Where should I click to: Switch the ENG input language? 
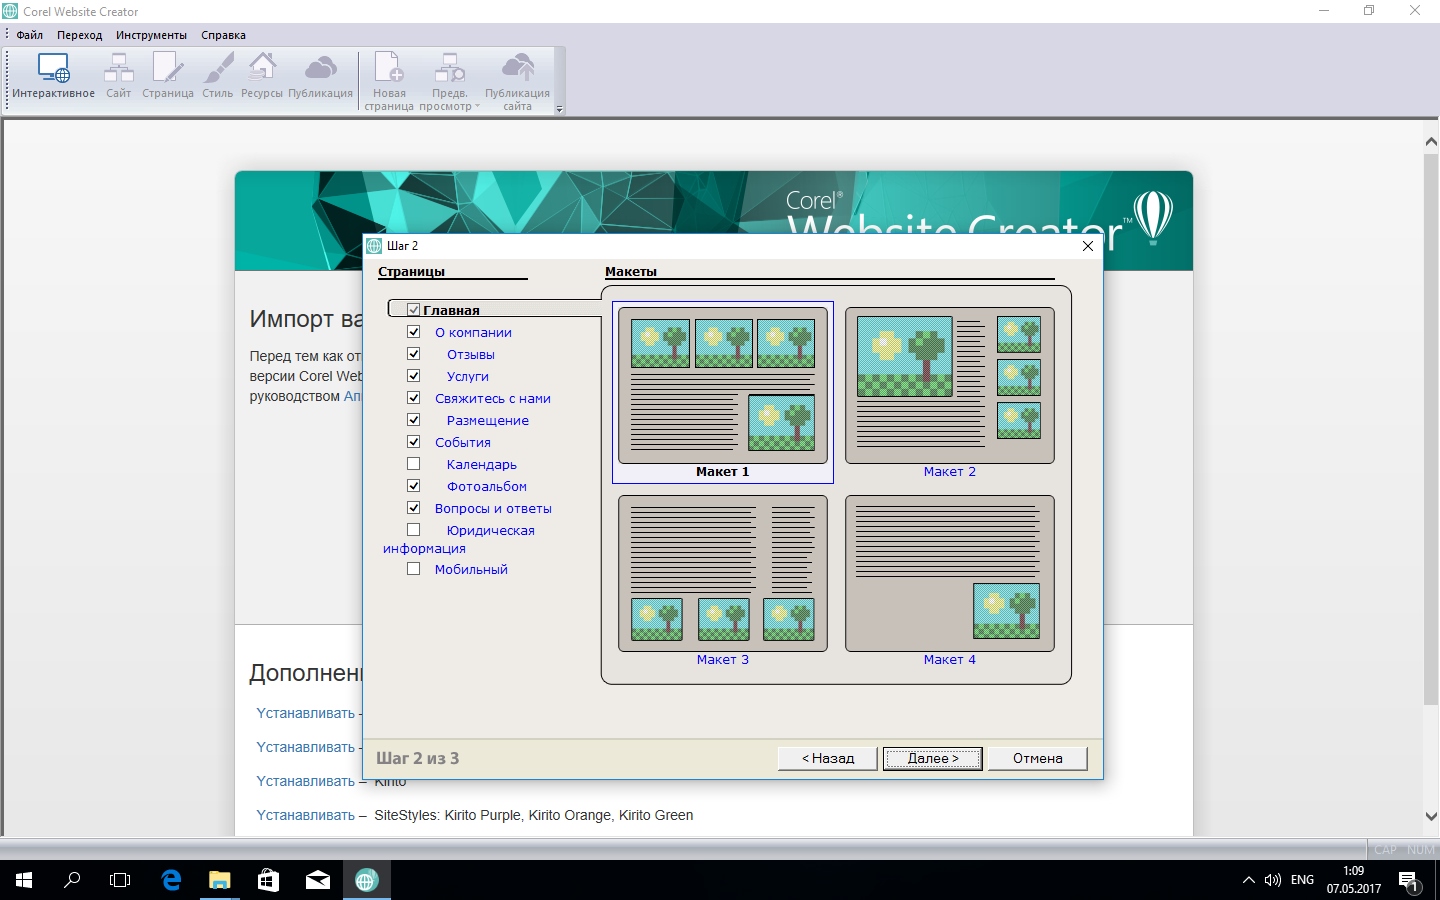coord(1302,880)
